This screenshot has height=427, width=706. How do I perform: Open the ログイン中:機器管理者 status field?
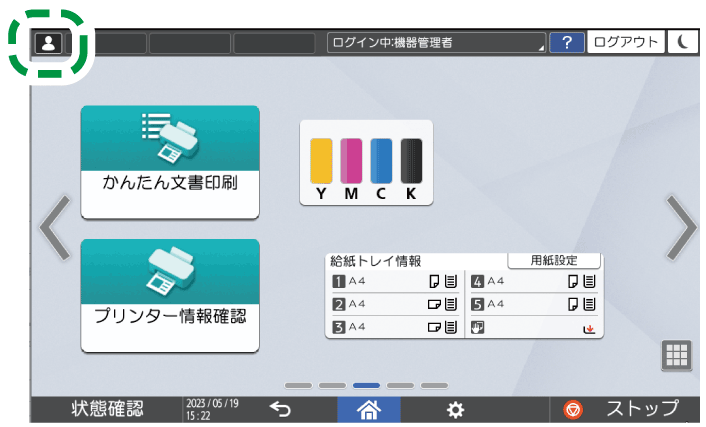tap(436, 43)
